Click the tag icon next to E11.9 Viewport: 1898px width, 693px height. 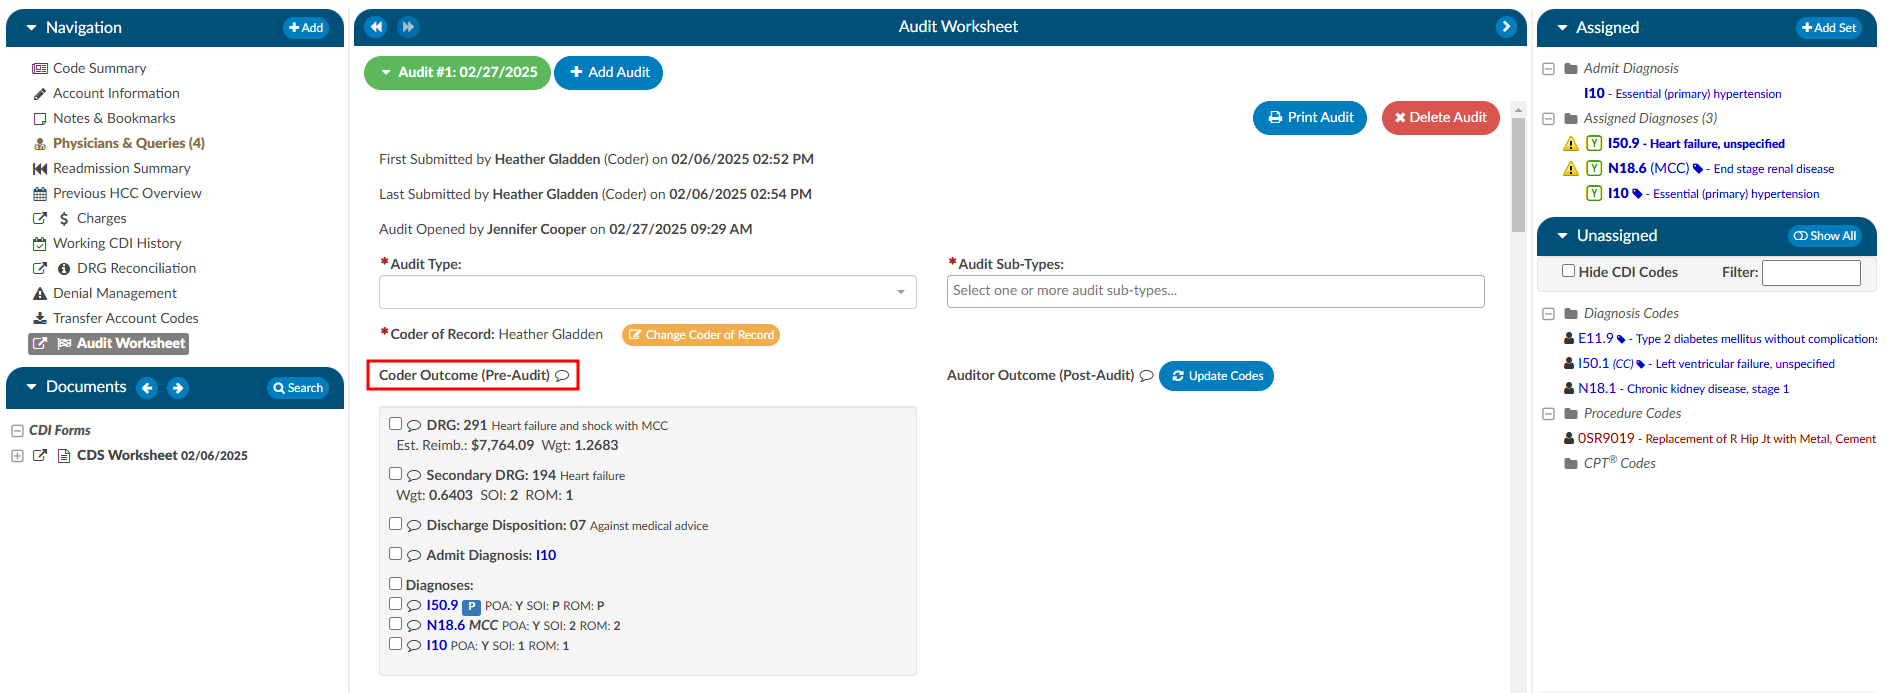click(x=1621, y=339)
